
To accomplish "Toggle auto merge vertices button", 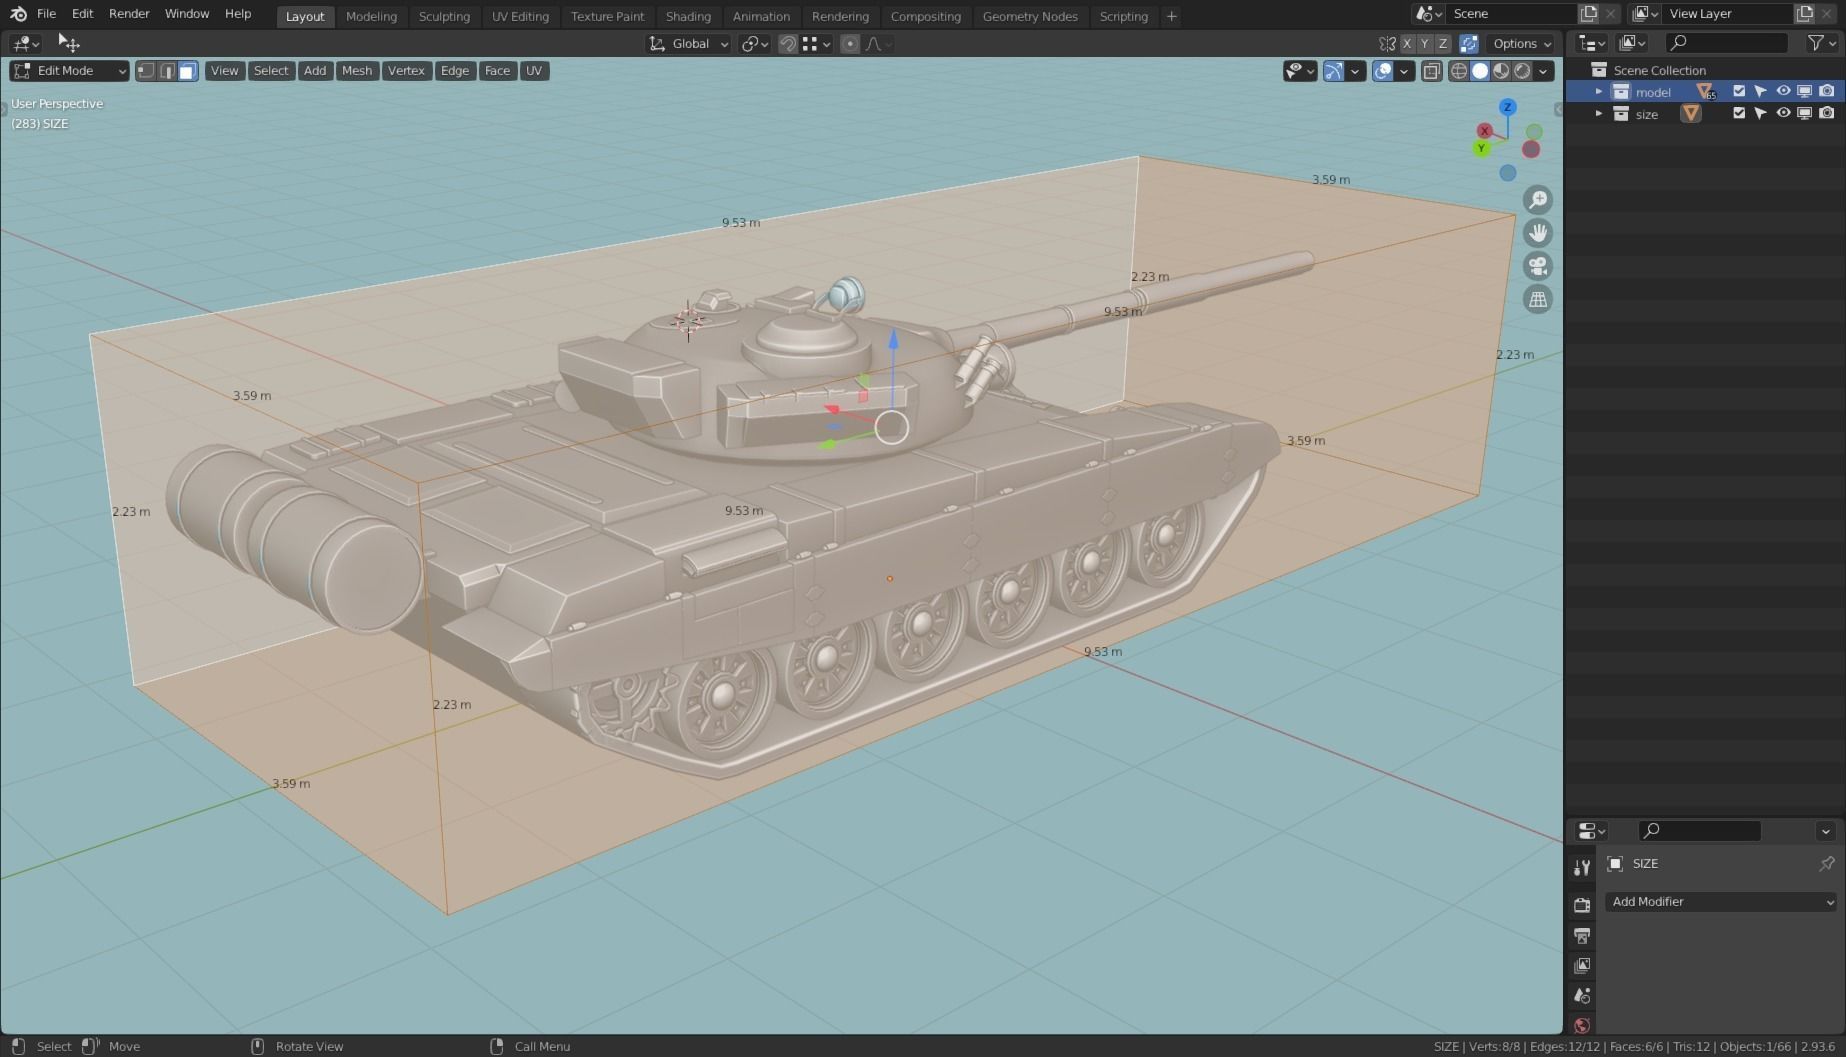I will [x=1469, y=44].
